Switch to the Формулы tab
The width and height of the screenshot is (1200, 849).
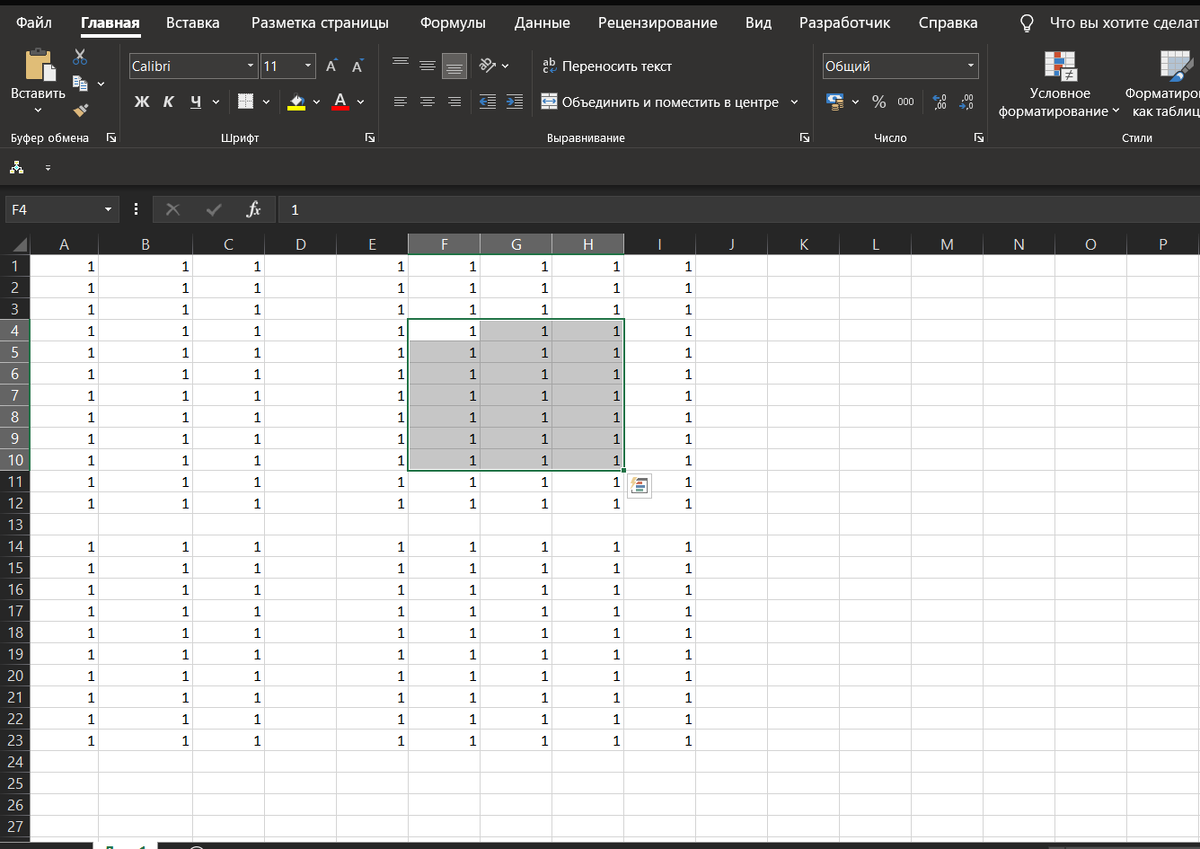pos(453,22)
